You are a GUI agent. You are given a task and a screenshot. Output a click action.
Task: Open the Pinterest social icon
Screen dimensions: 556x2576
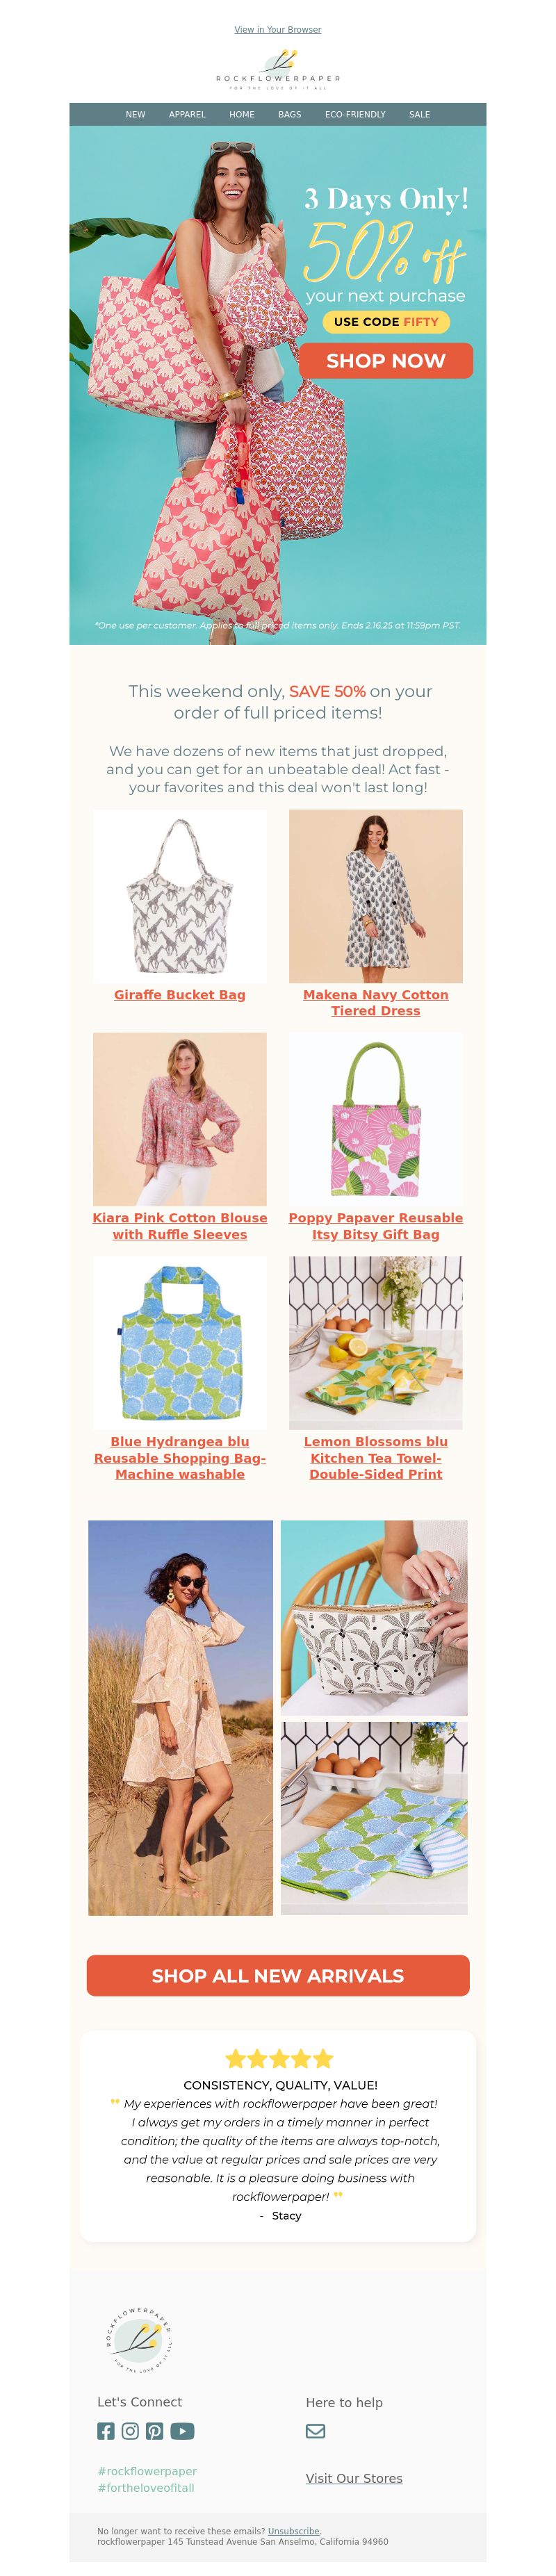click(x=154, y=2430)
